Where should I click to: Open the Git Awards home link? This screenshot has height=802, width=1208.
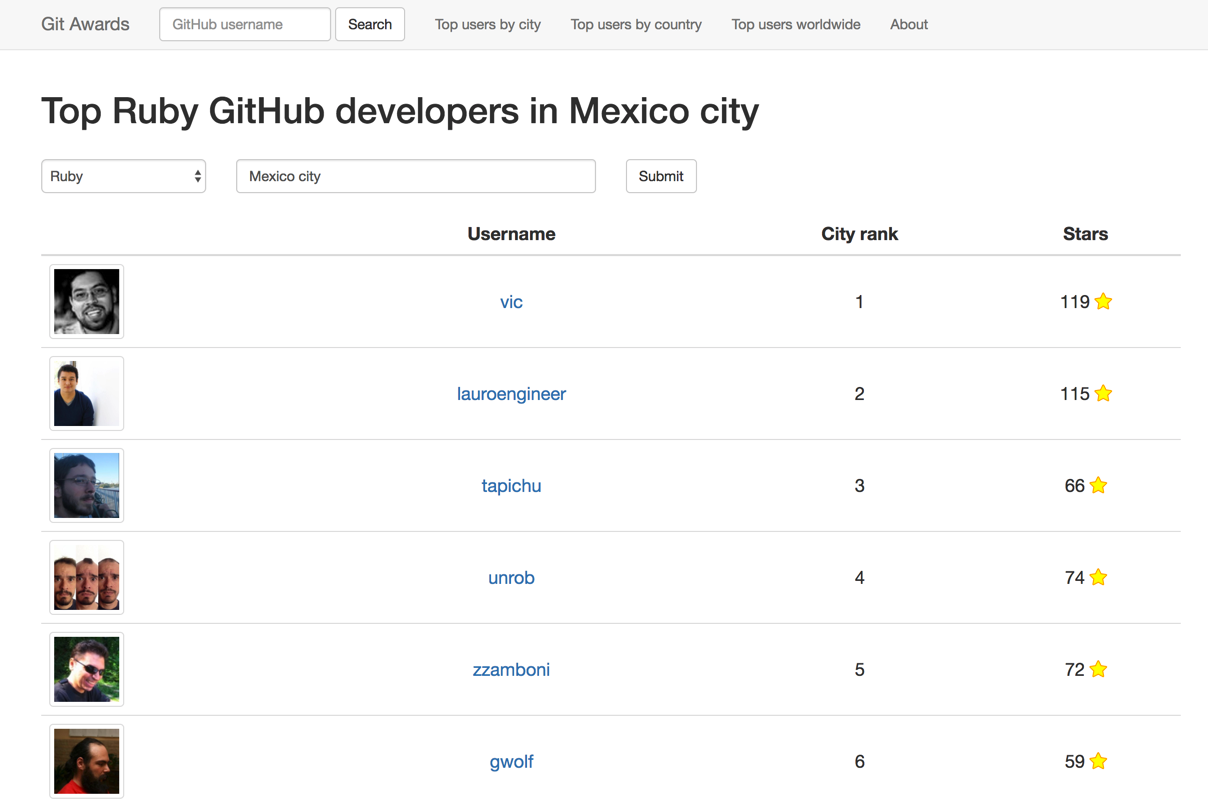click(84, 24)
